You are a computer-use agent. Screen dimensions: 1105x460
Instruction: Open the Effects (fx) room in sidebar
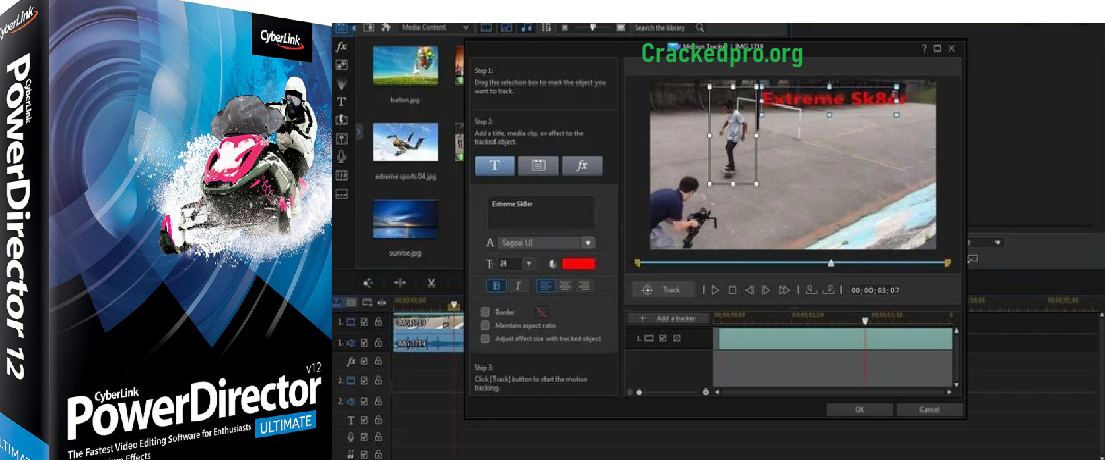[342, 47]
